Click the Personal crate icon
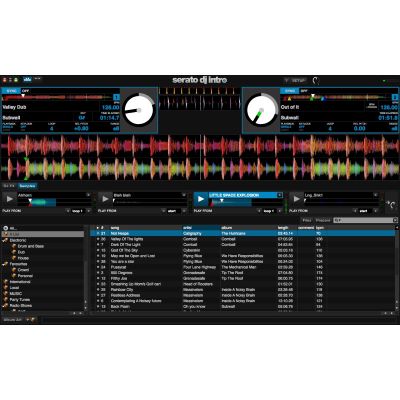Screen dimensions: 400x400 [x=14, y=276]
